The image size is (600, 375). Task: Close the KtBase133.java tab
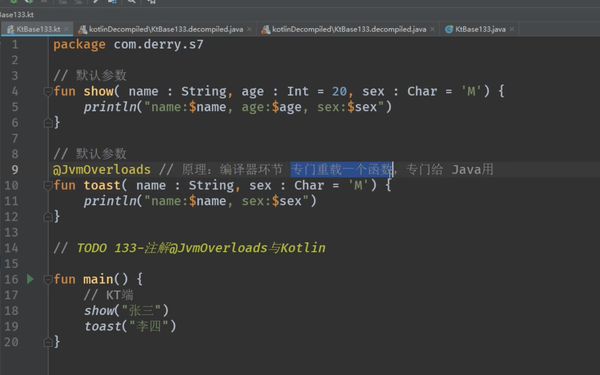(512, 29)
